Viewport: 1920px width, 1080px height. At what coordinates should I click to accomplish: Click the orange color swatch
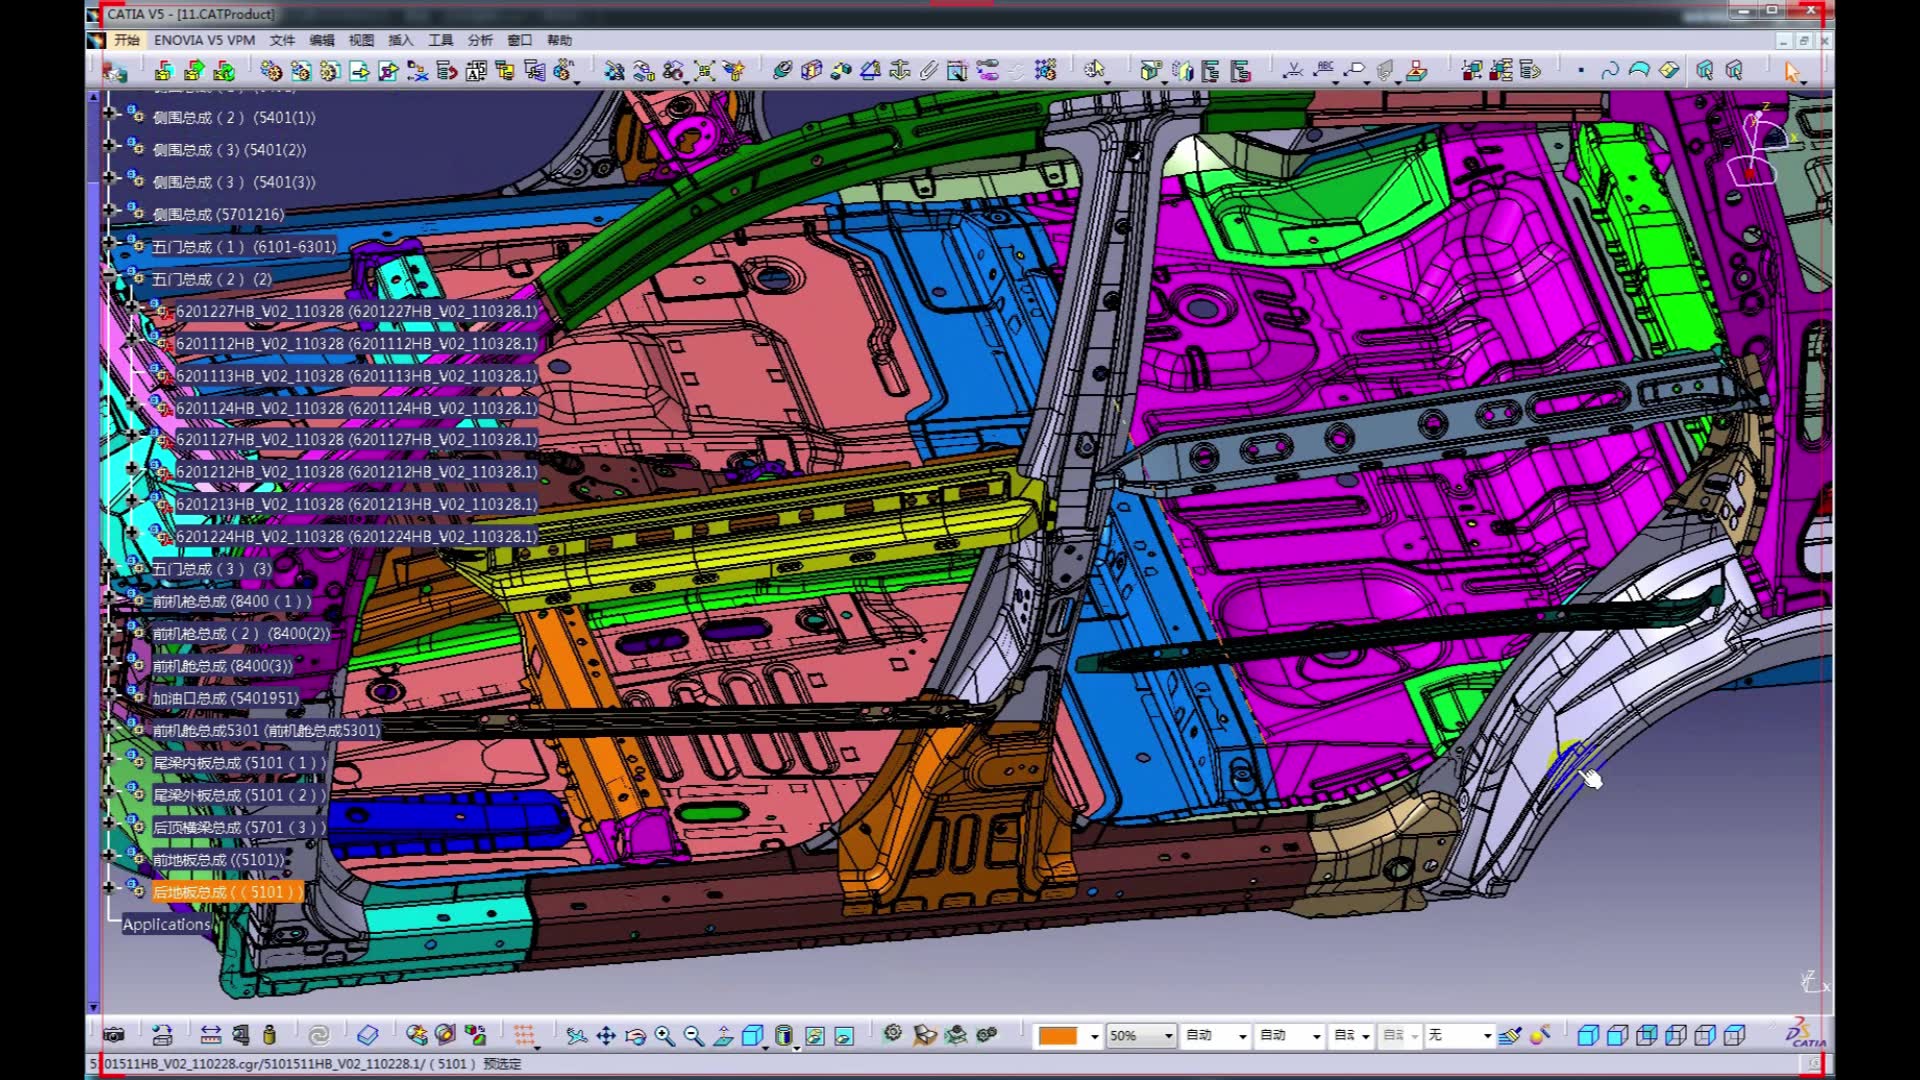1057,1036
